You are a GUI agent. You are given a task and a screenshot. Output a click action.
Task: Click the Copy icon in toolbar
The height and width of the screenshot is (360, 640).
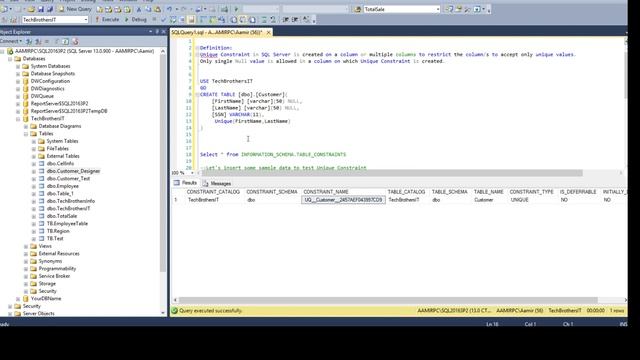148,9
